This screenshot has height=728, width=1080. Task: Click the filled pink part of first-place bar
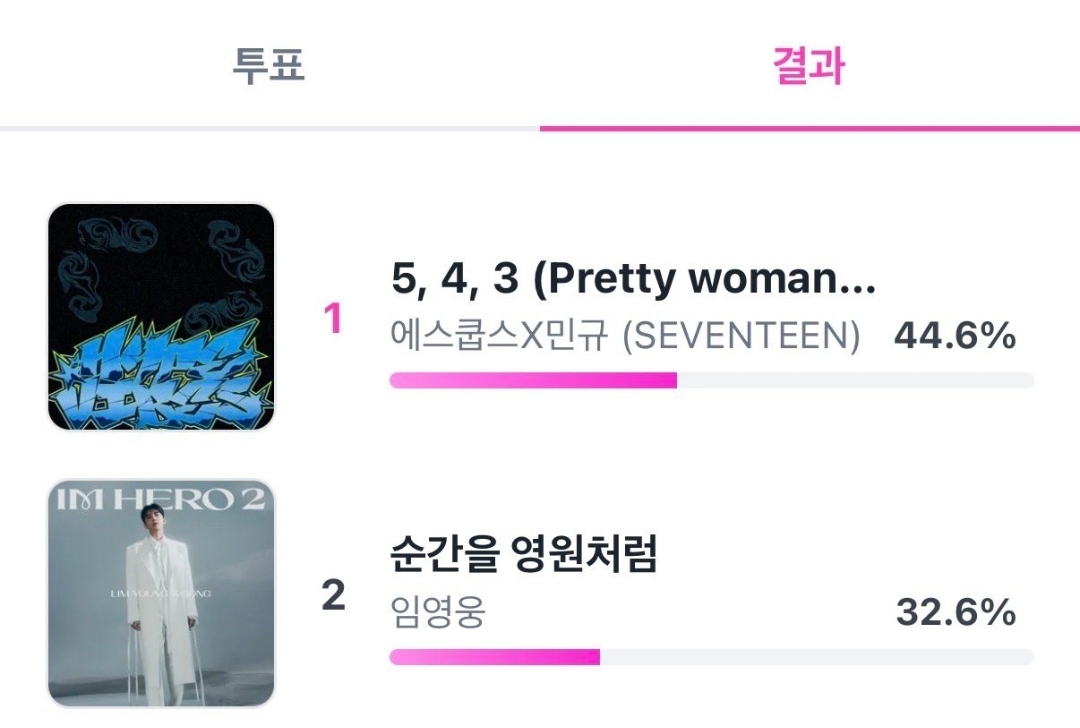point(533,380)
